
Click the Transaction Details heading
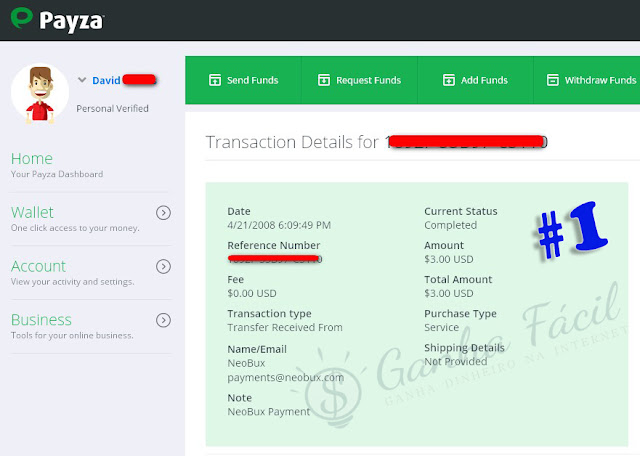point(292,142)
